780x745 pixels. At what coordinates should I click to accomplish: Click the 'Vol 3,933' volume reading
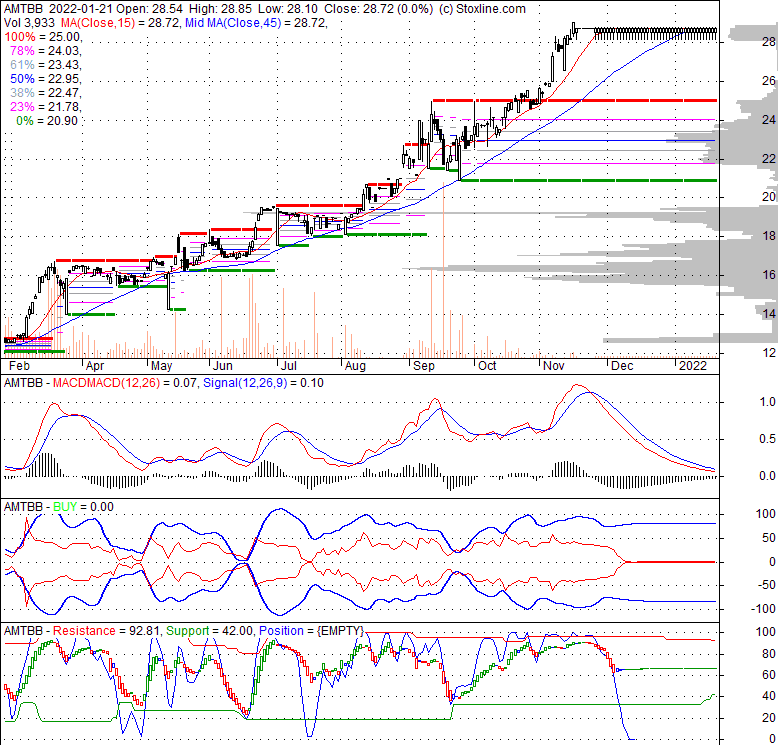[x=30, y=23]
